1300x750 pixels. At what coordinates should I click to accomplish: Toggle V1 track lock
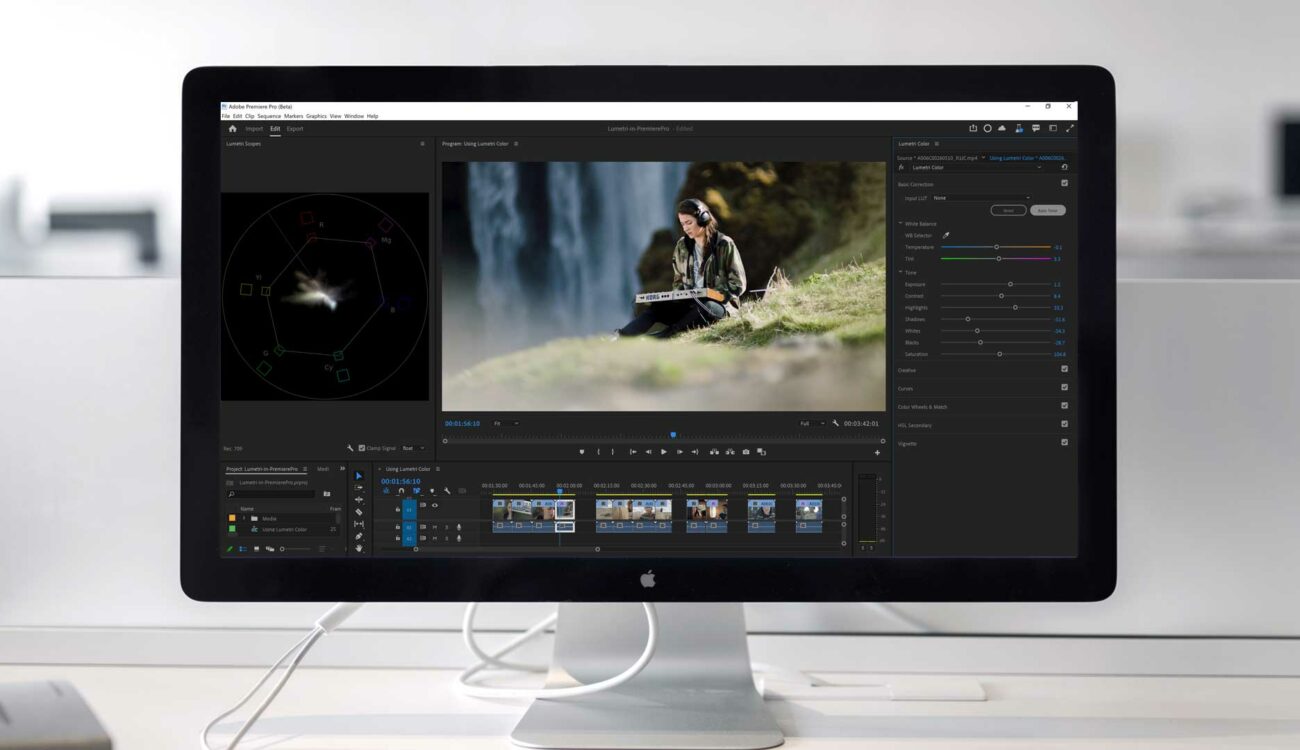point(398,509)
